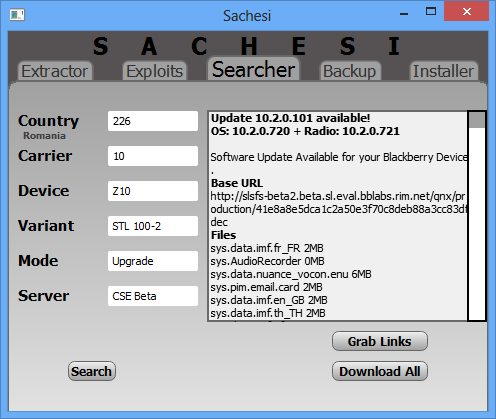Click the 'Software Update Available' description line
The image size is (496, 419).
(338, 157)
